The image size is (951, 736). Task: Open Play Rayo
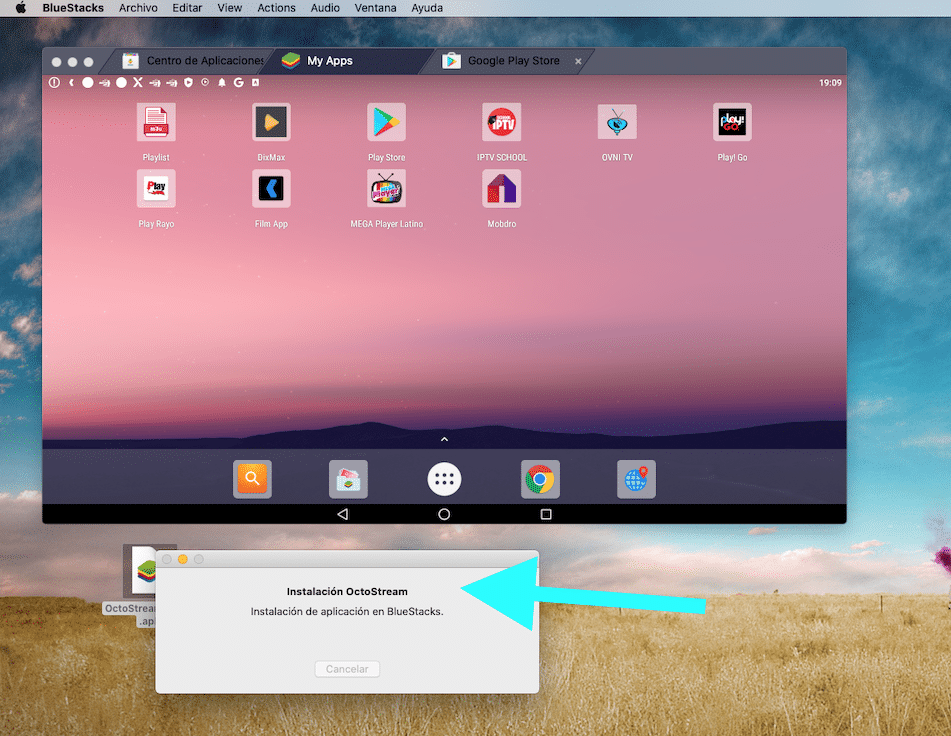click(x=156, y=188)
